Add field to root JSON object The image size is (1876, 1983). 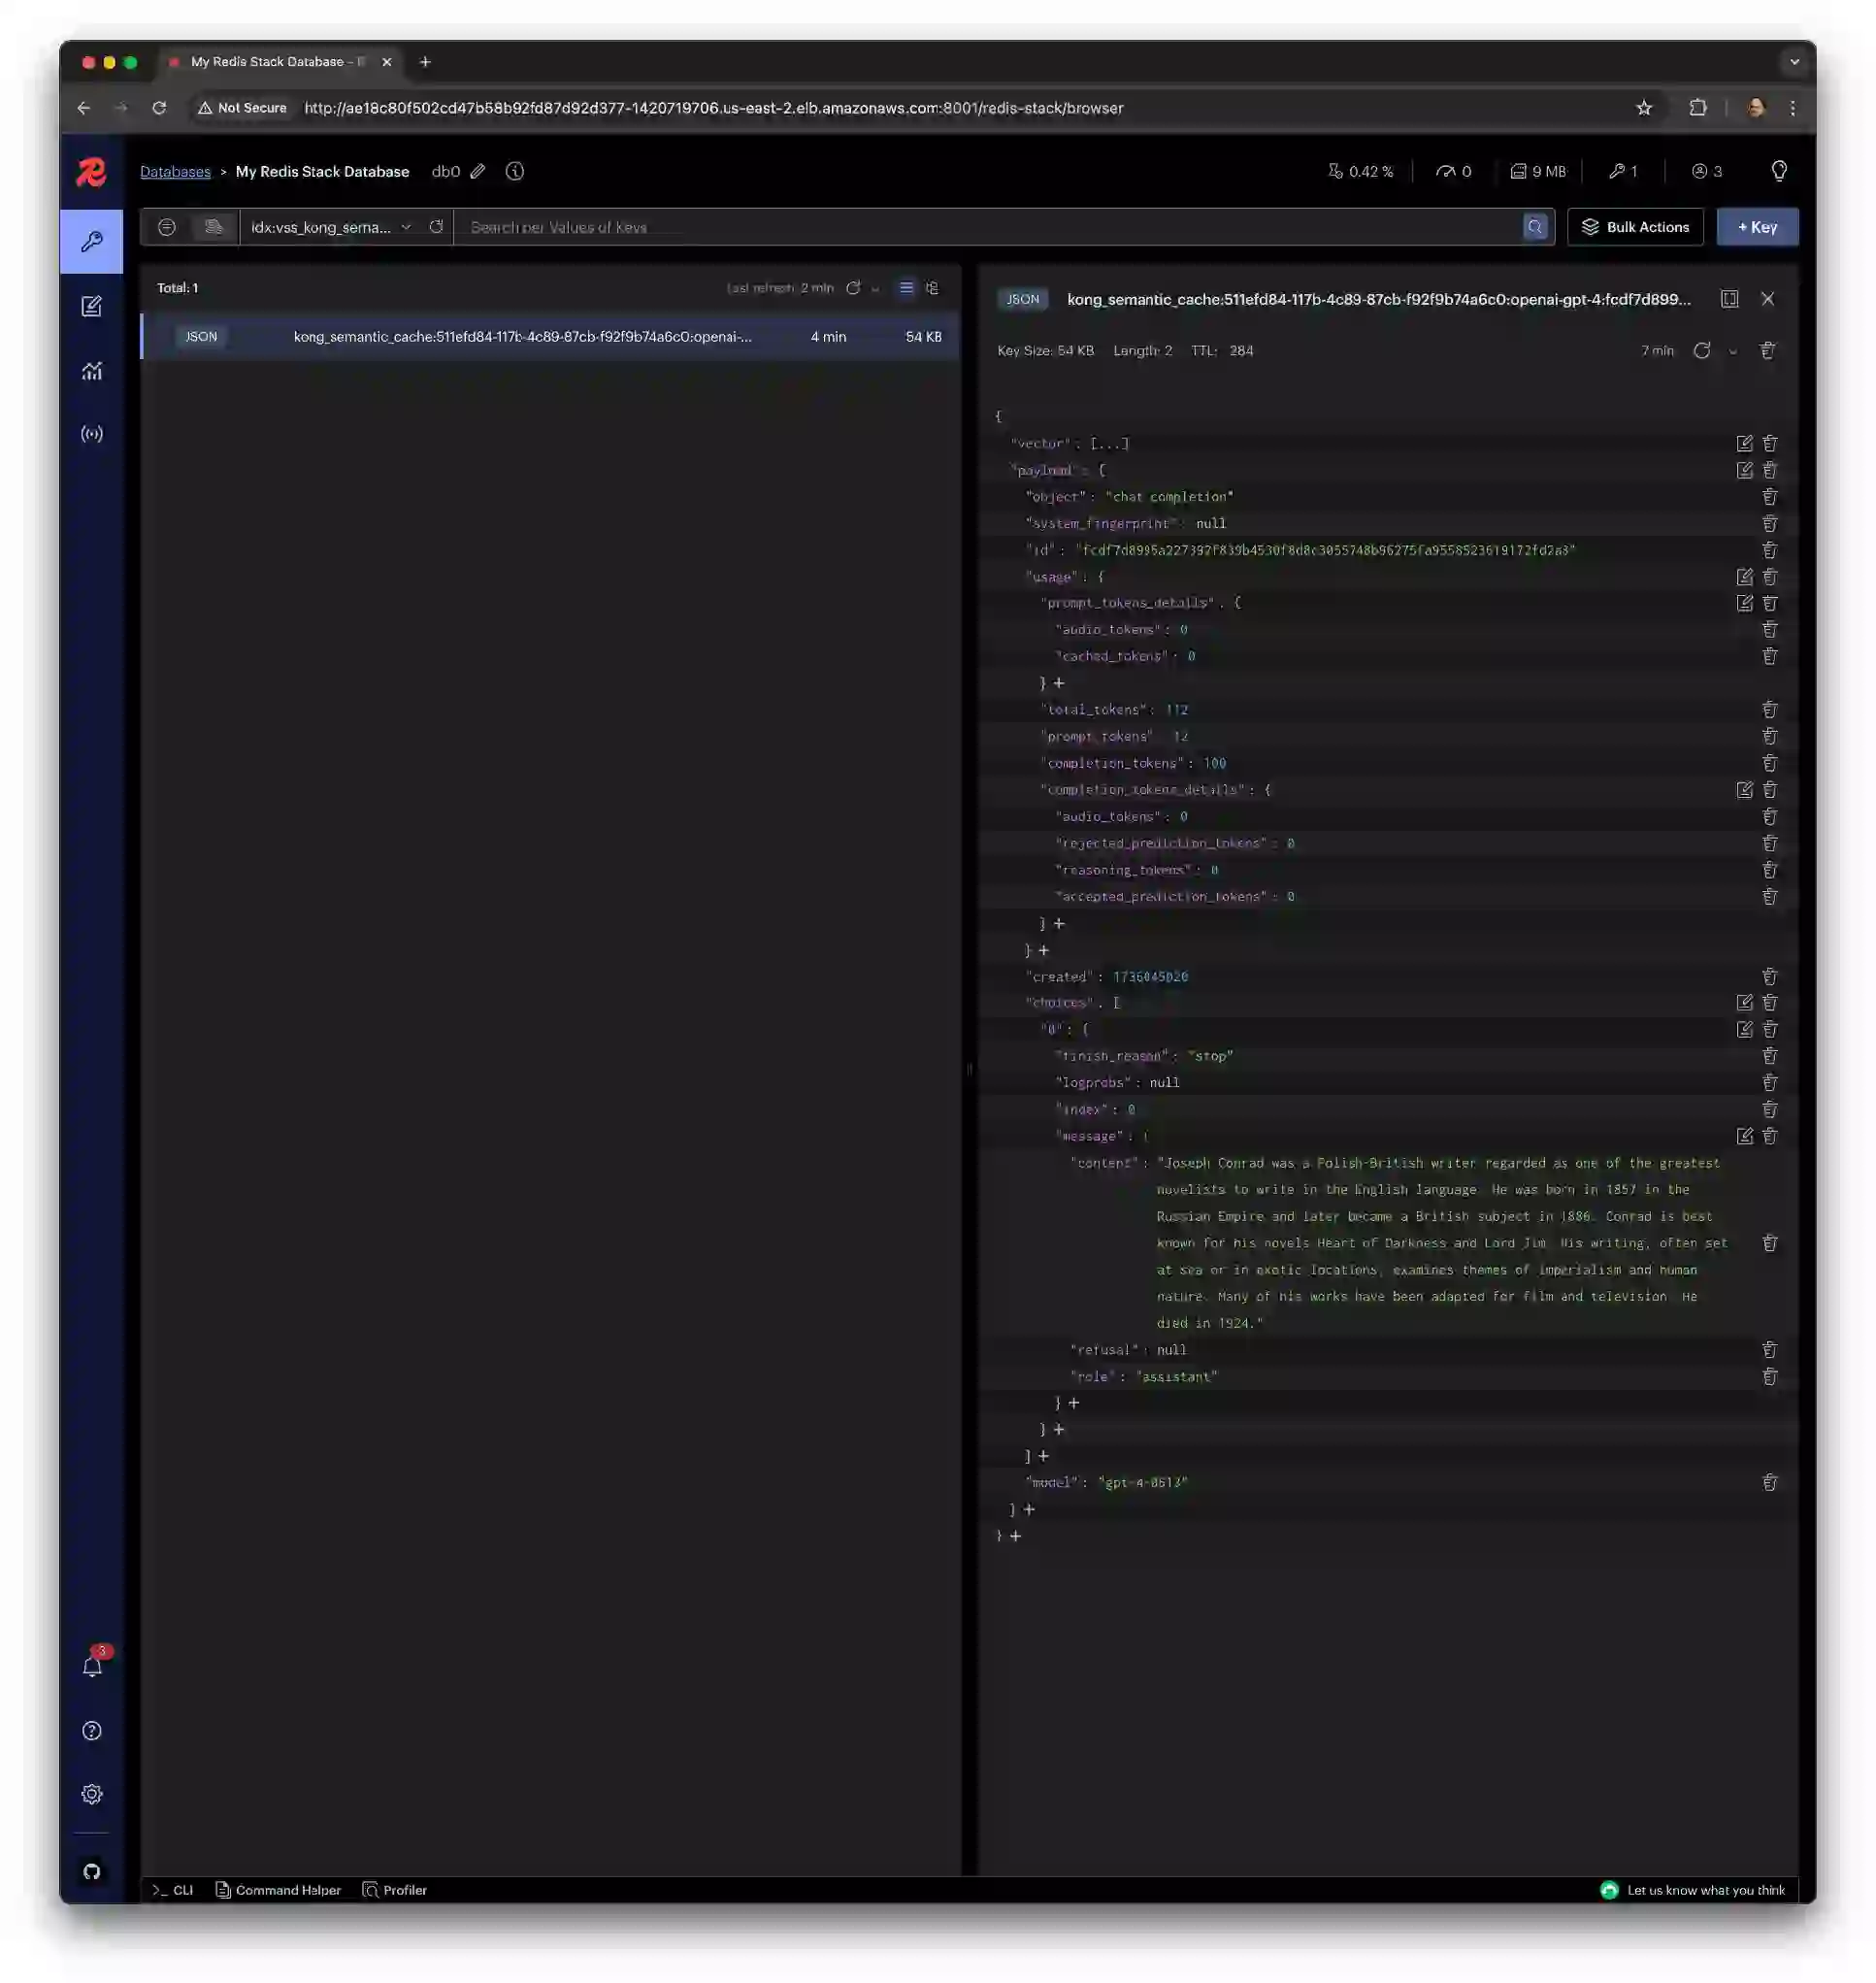1015,1536
